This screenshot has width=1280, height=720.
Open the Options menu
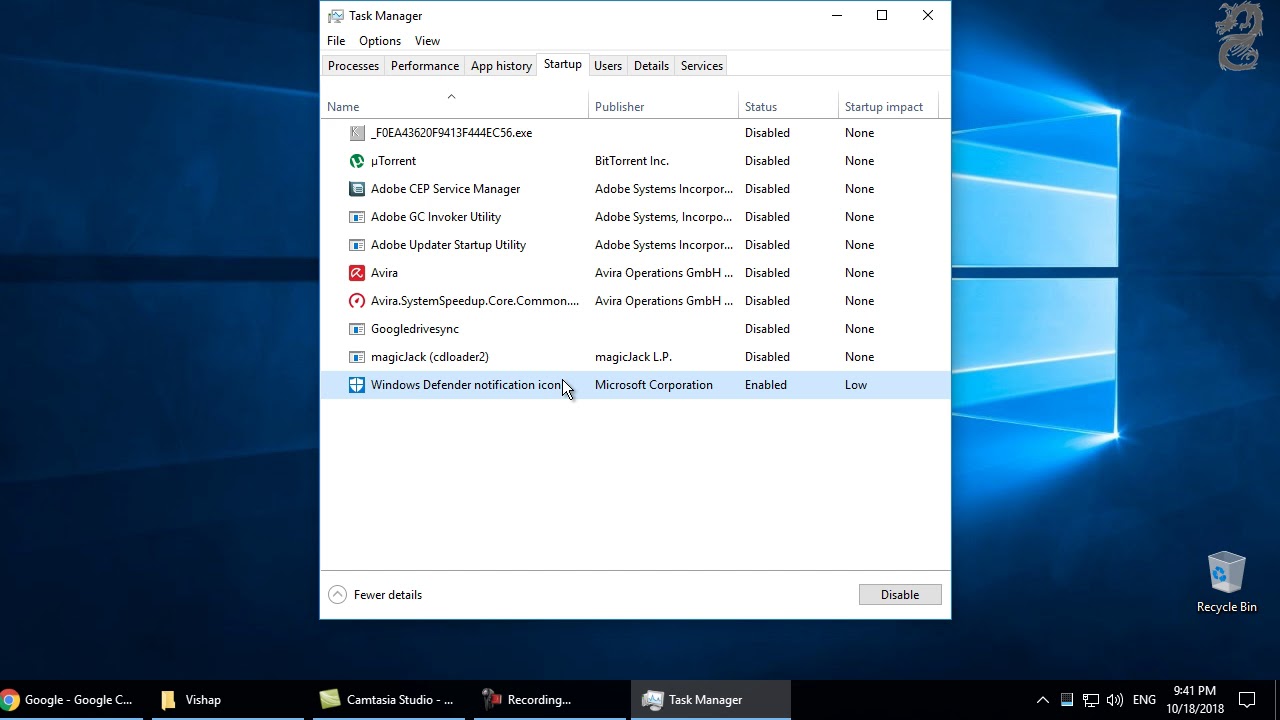(379, 41)
